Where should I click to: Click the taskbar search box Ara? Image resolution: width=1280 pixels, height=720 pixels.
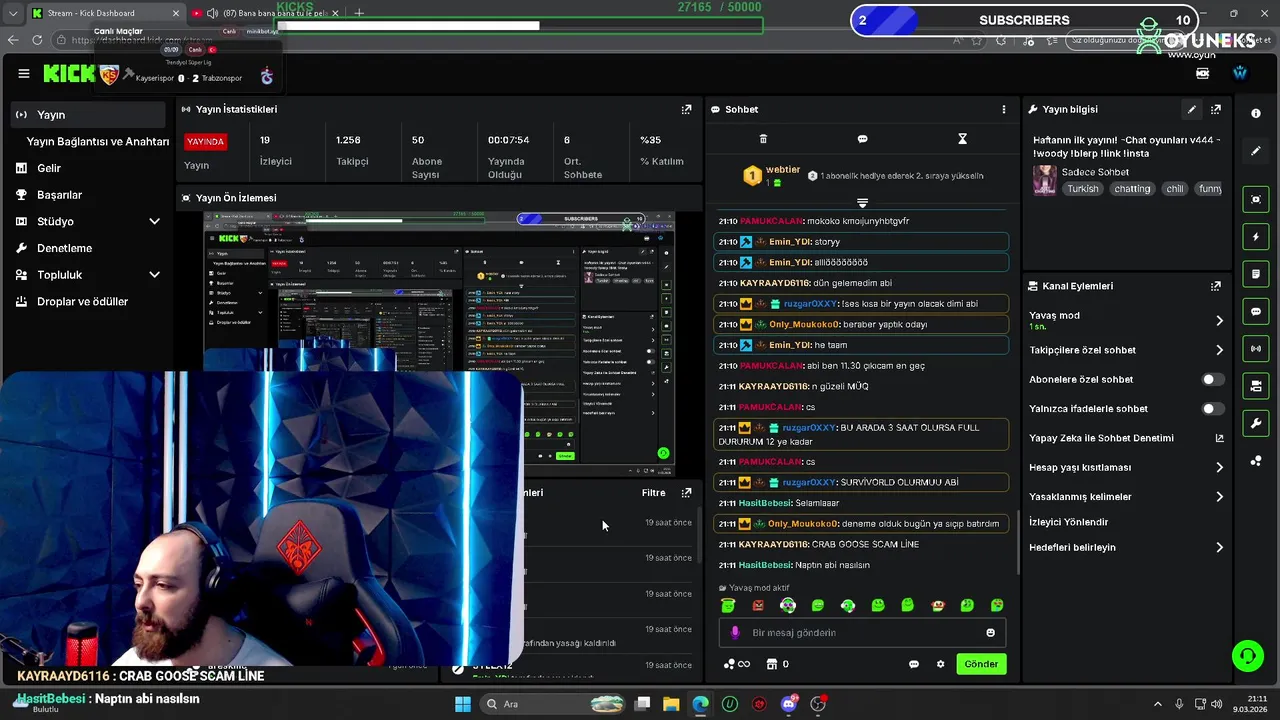pyautogui.click(x=554, y=704)
